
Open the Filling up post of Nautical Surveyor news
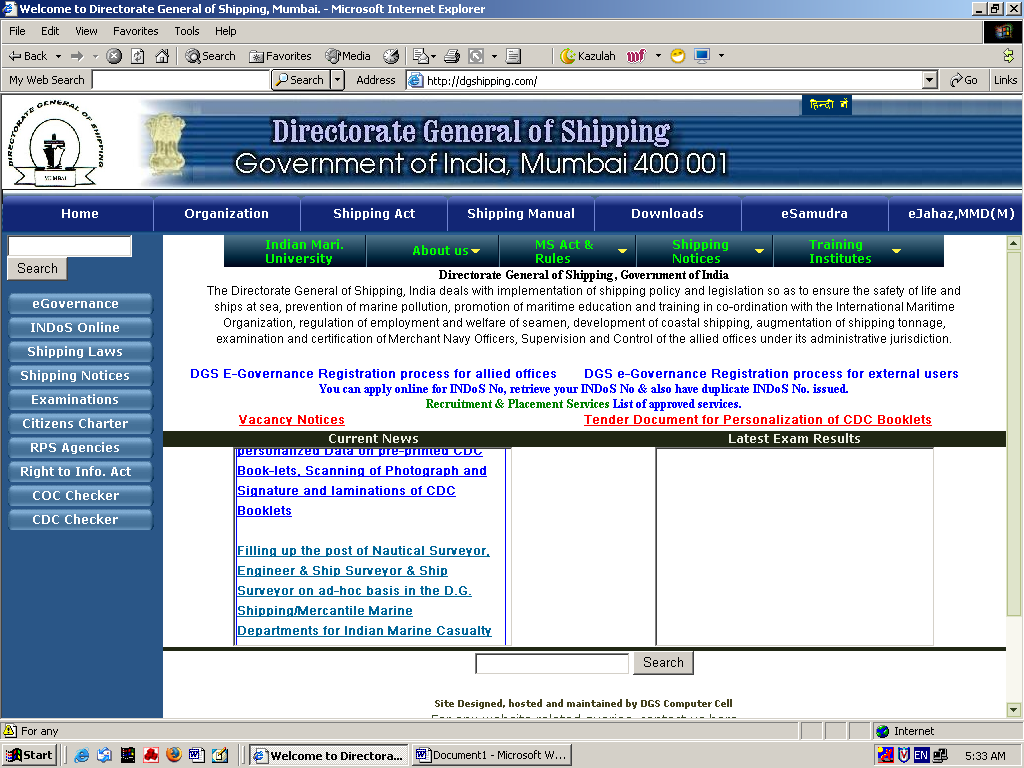[x=364, y=590]
